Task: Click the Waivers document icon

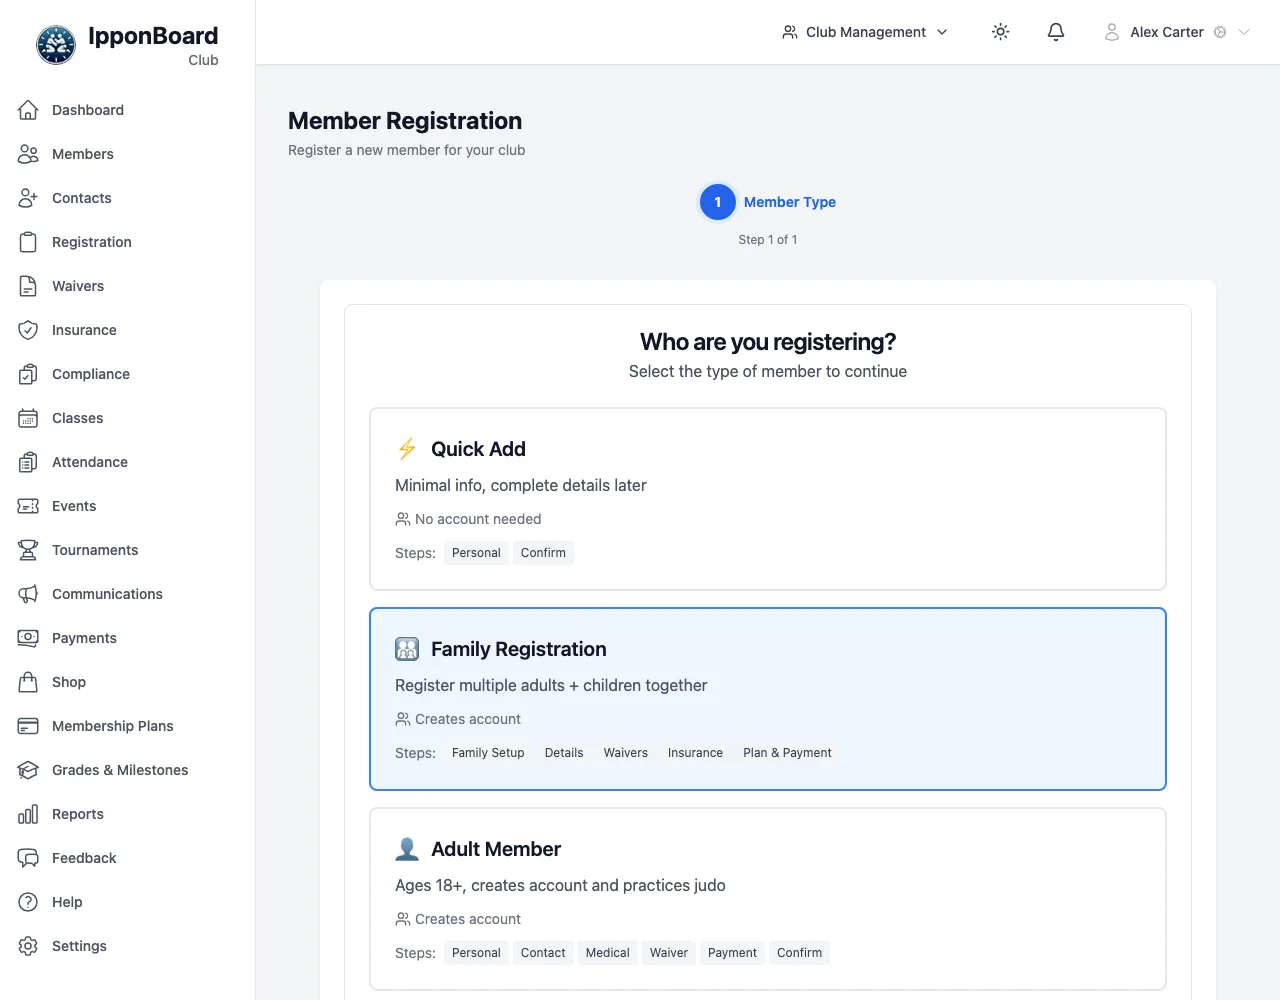Action: [28, 286]
